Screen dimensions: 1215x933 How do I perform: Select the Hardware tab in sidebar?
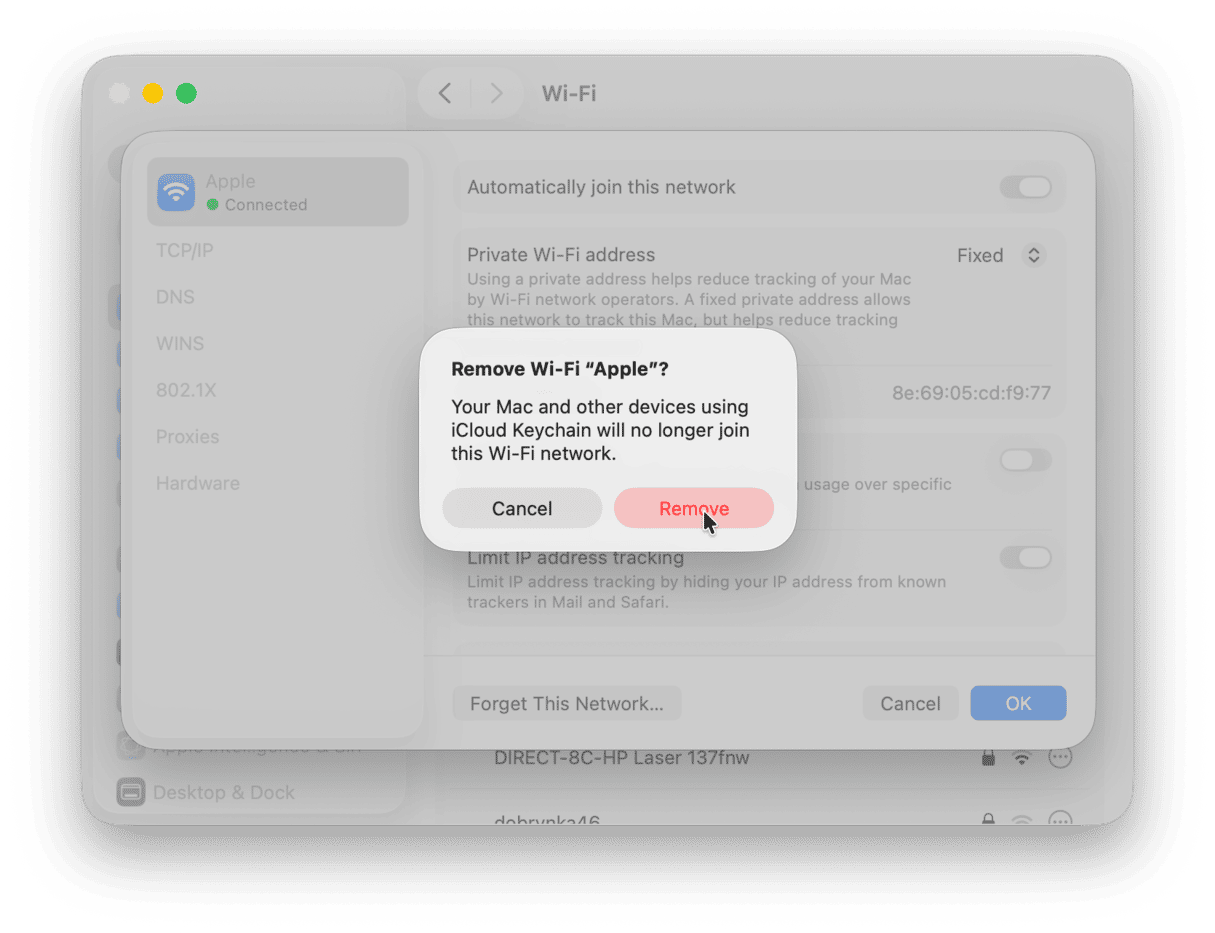198,483
